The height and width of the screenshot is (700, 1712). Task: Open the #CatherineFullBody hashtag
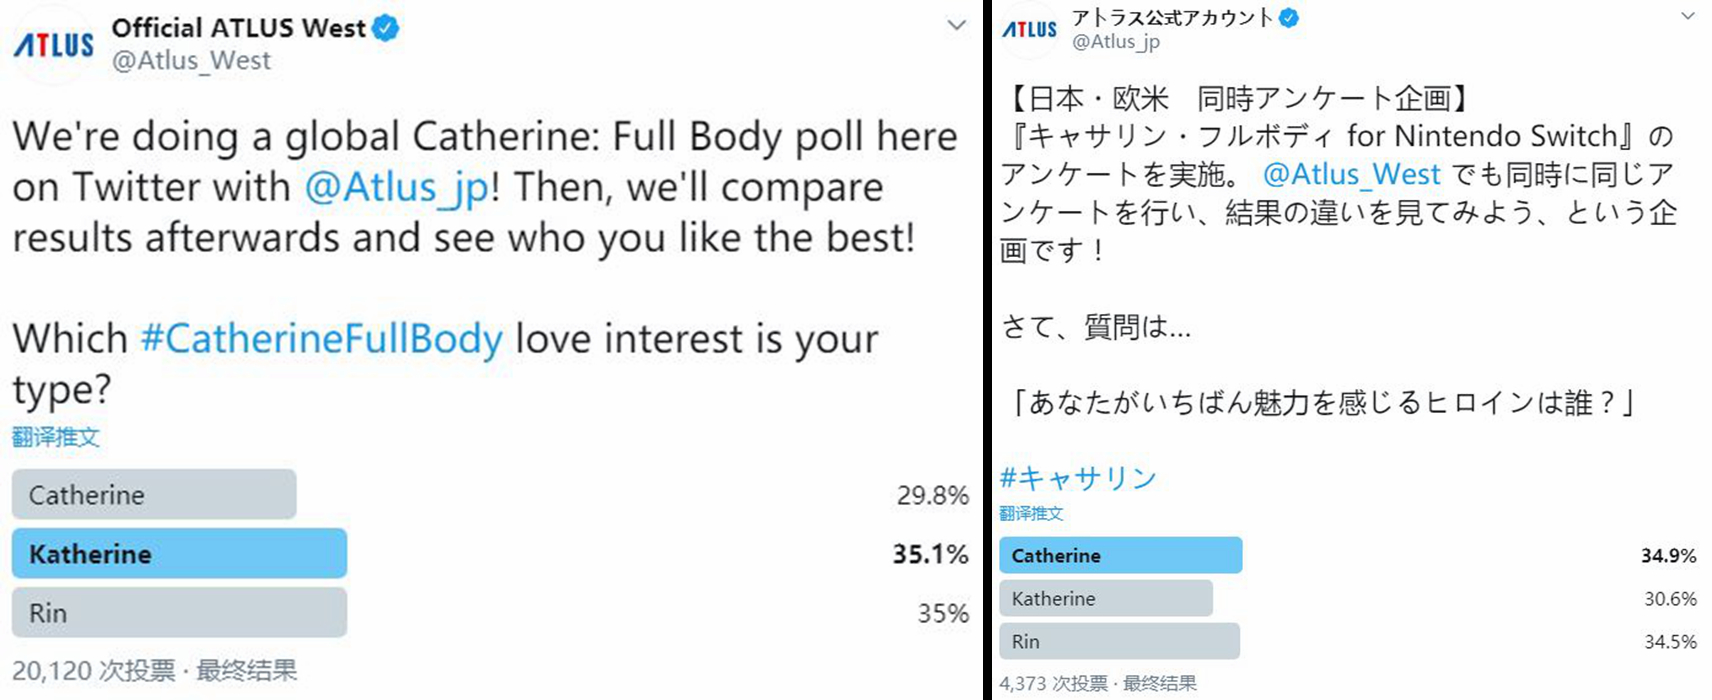pyautogui.click(x=321, y=339)
